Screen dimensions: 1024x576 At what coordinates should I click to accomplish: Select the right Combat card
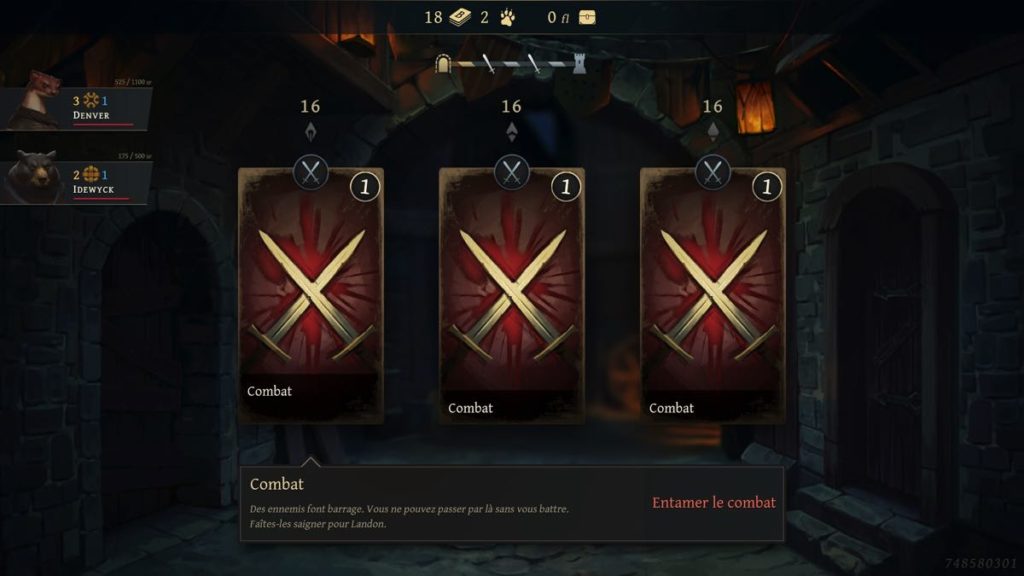coord(713,295)
